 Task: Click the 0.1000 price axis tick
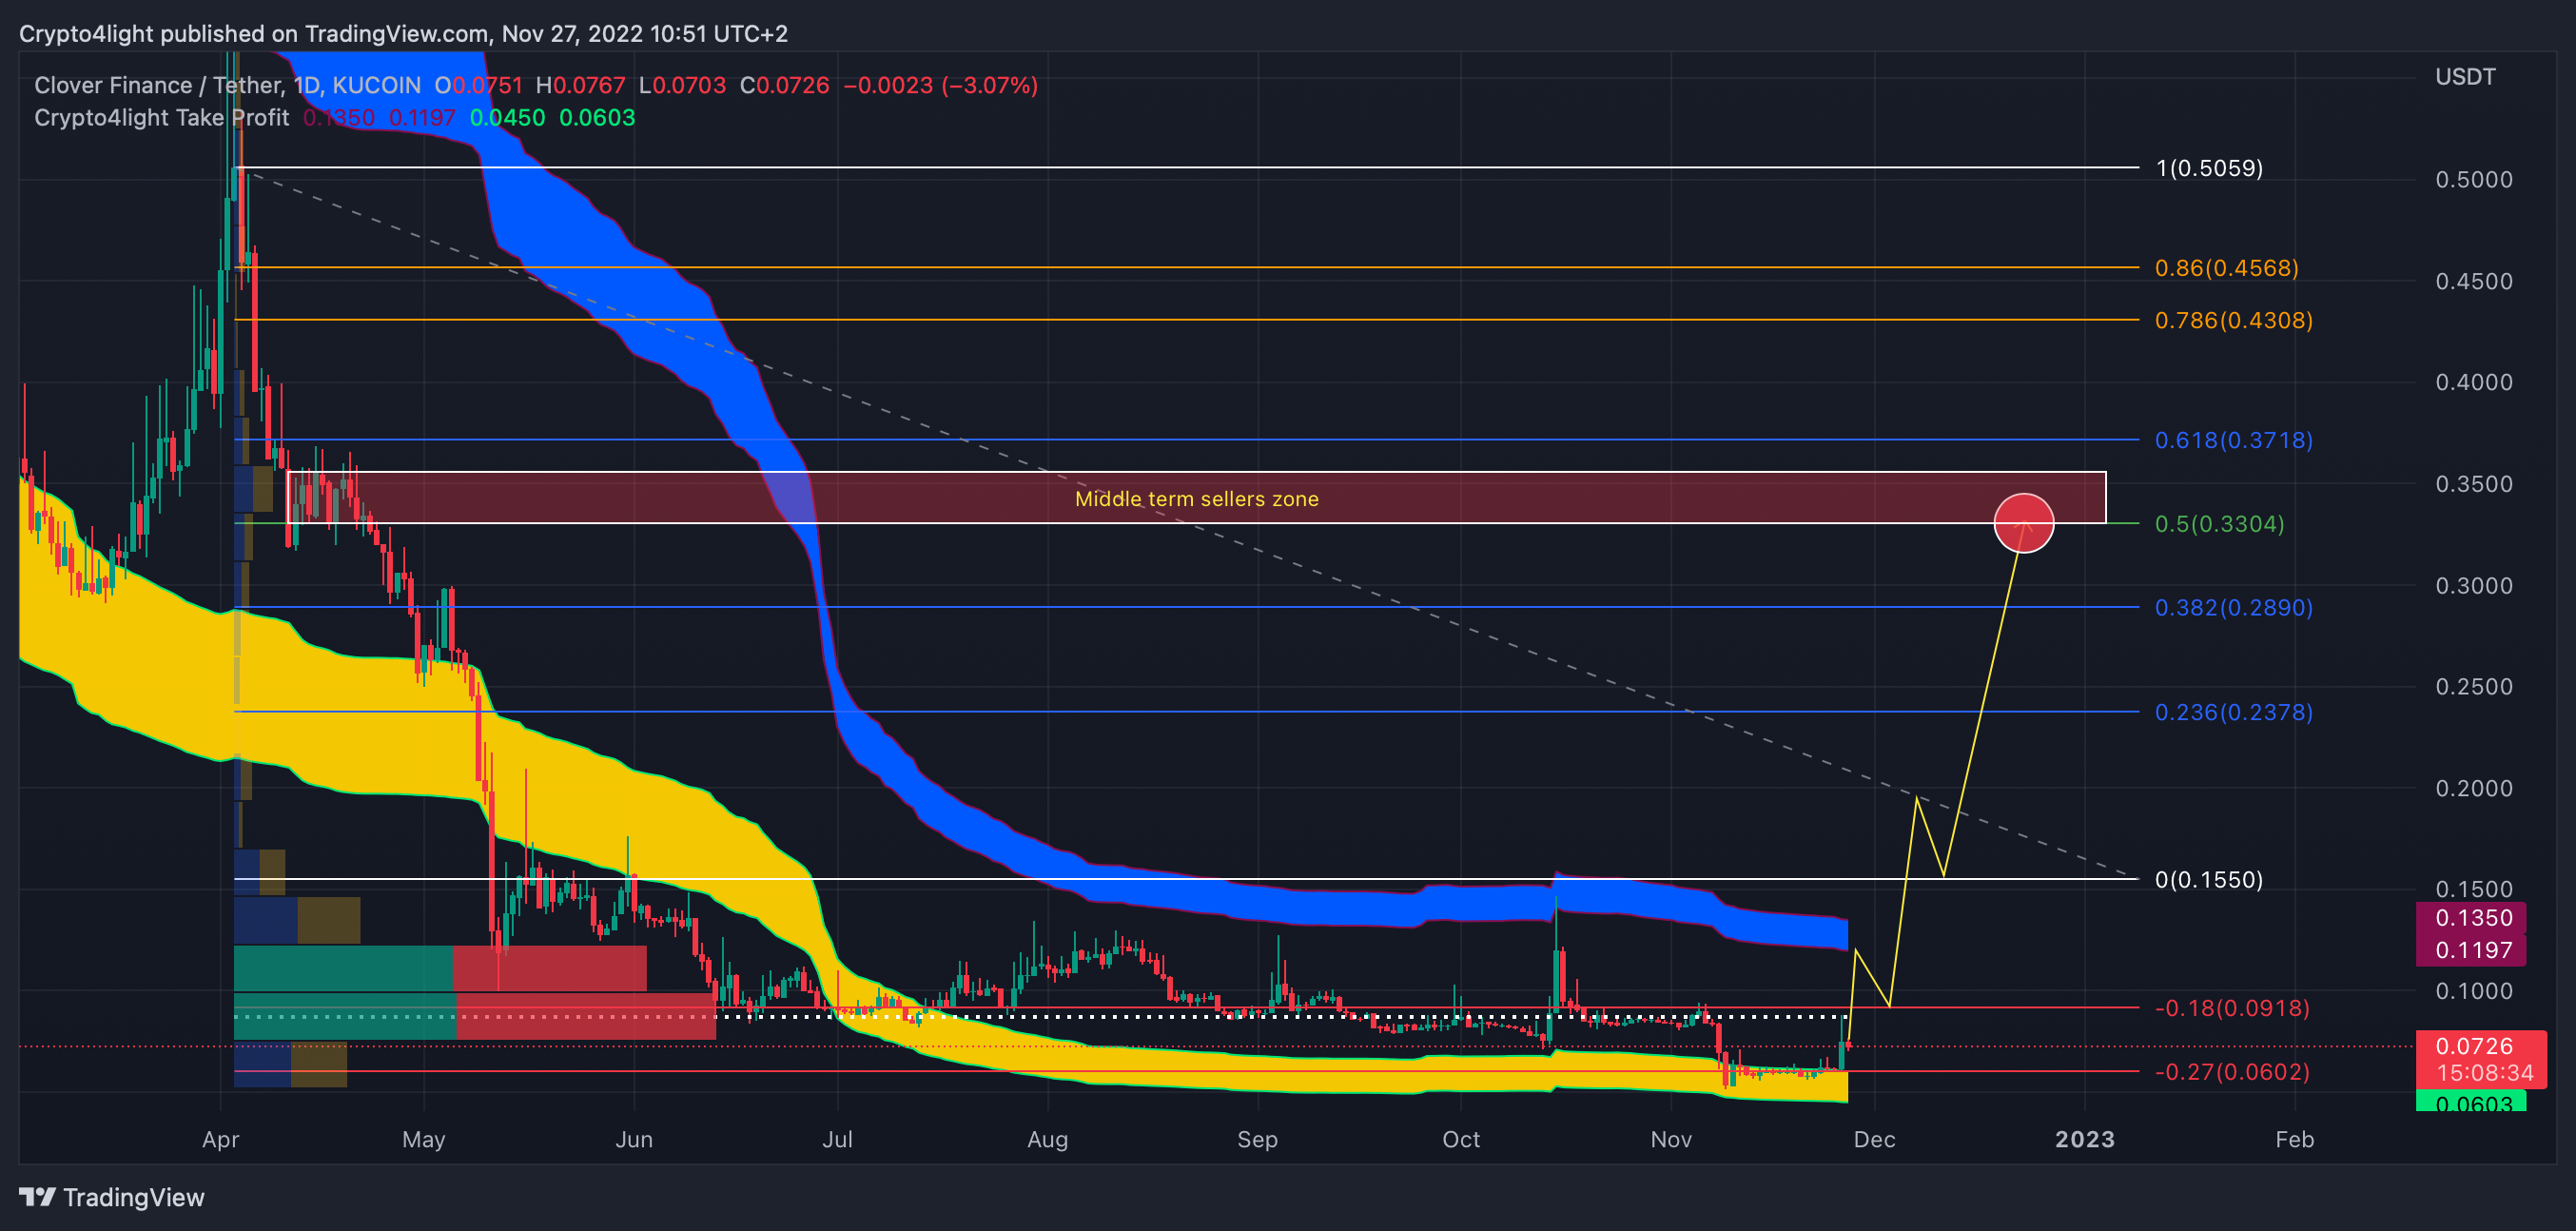(2473, 991)
